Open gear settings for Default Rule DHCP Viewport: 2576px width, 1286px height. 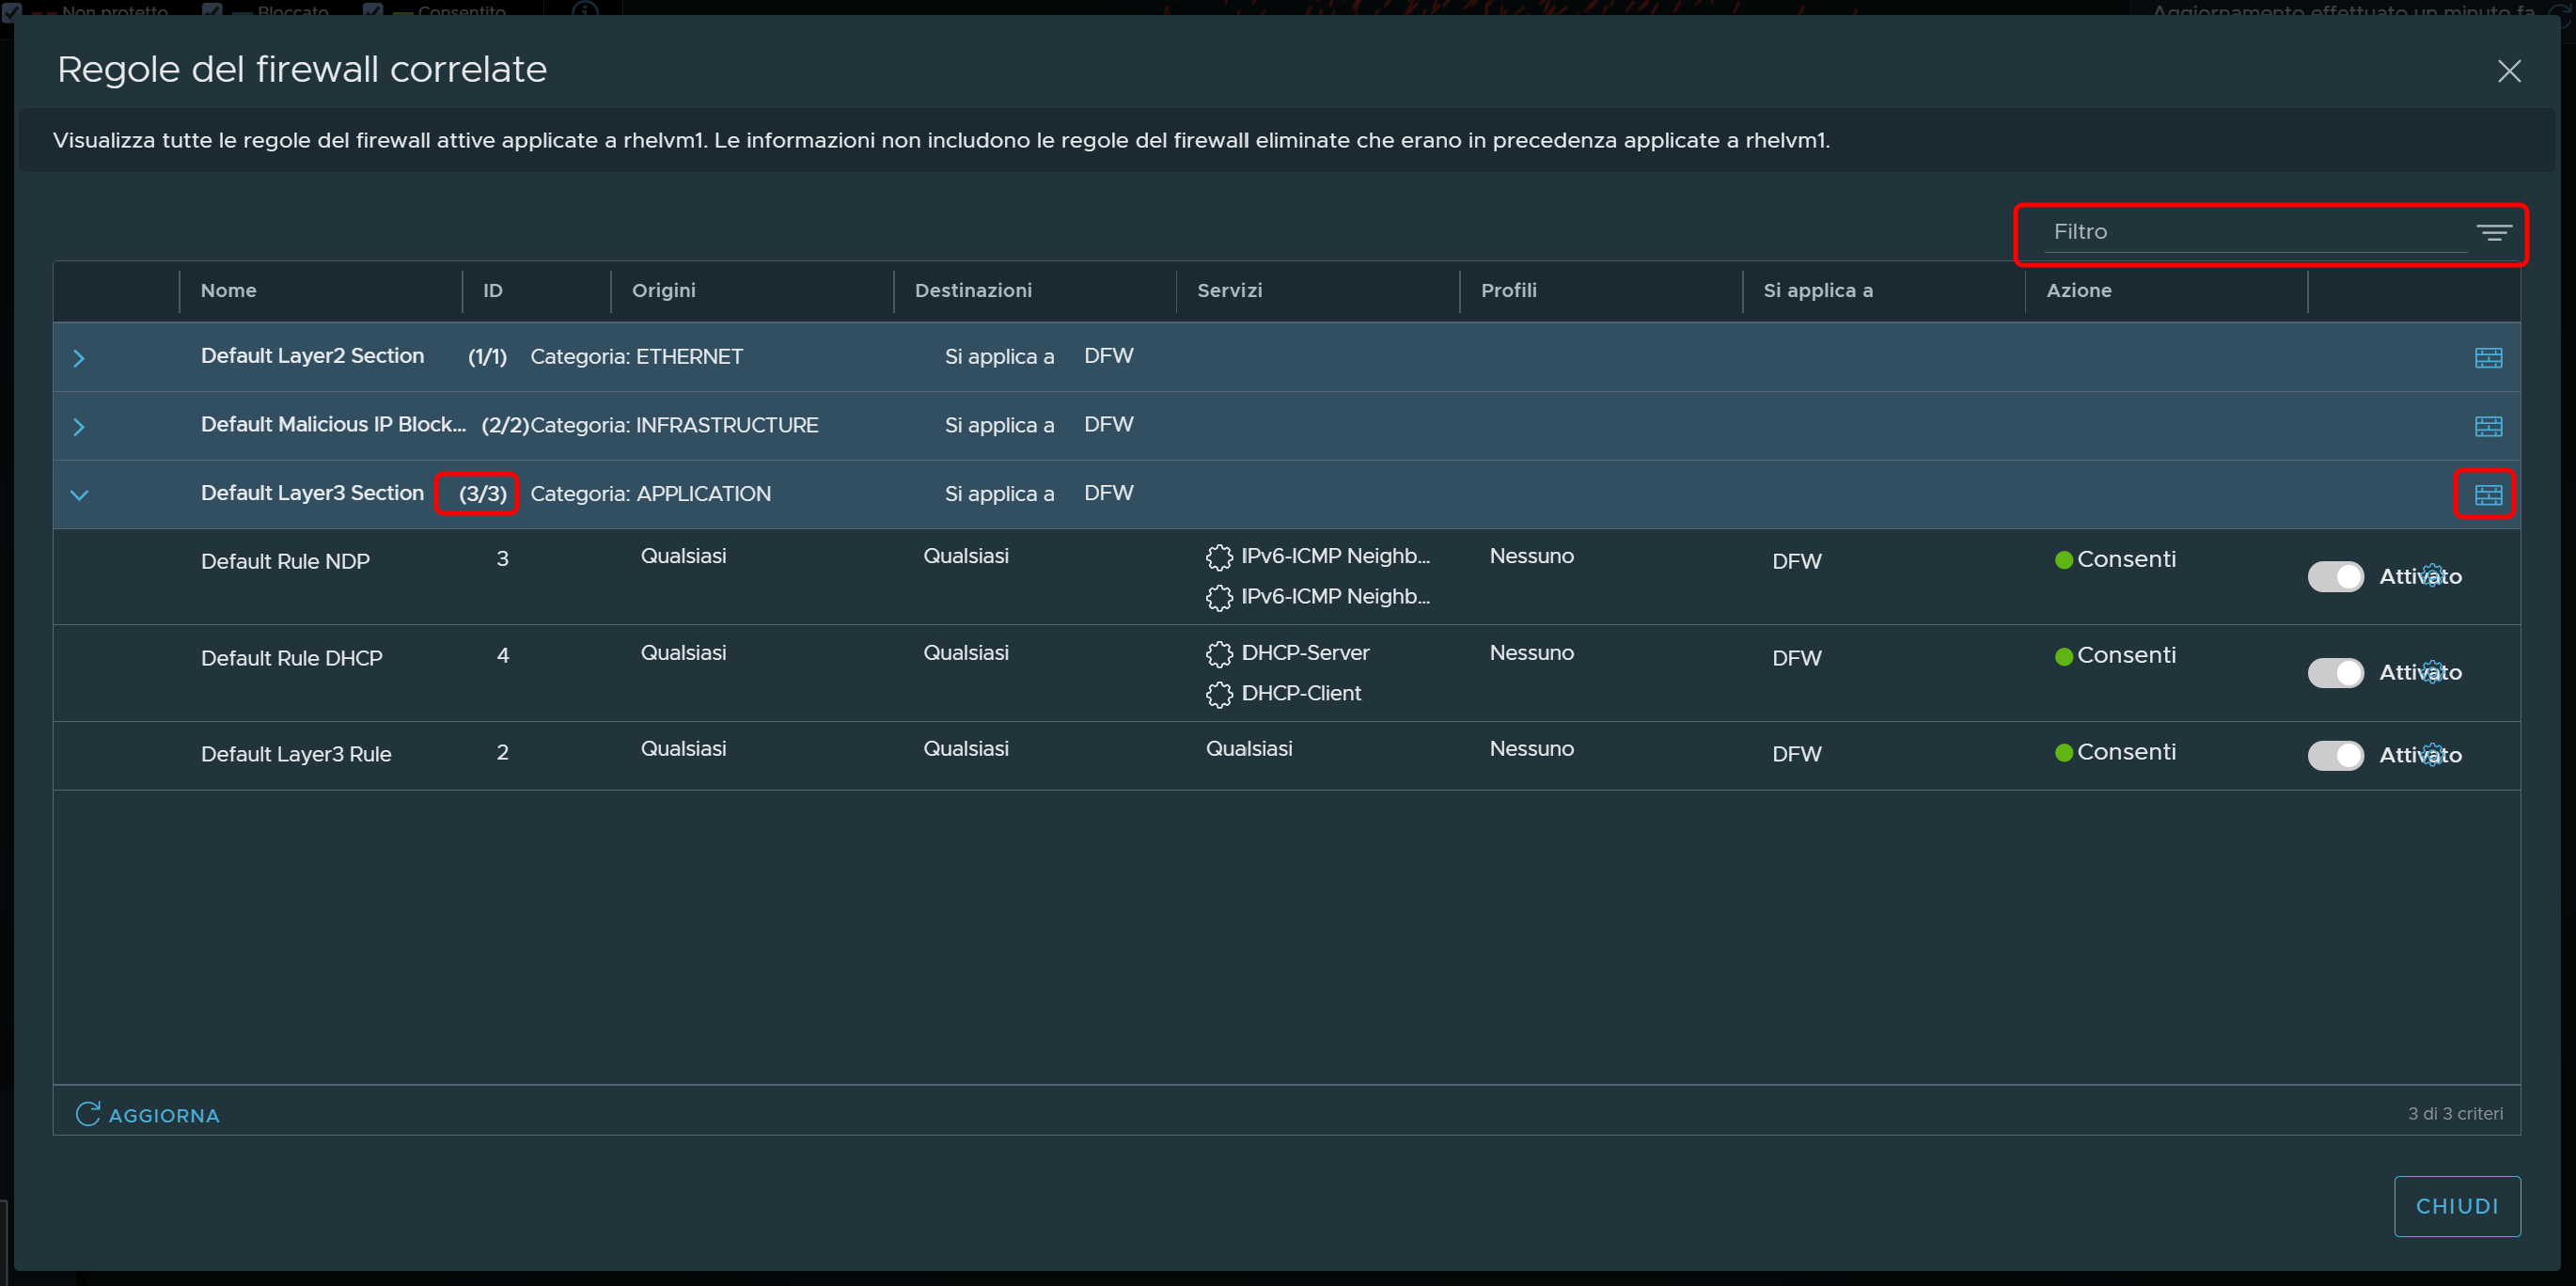point(2433,672)
